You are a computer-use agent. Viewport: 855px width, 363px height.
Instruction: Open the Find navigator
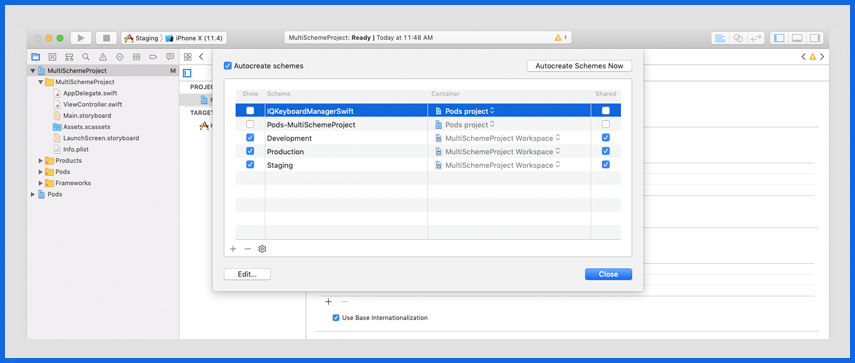[86, 57]
